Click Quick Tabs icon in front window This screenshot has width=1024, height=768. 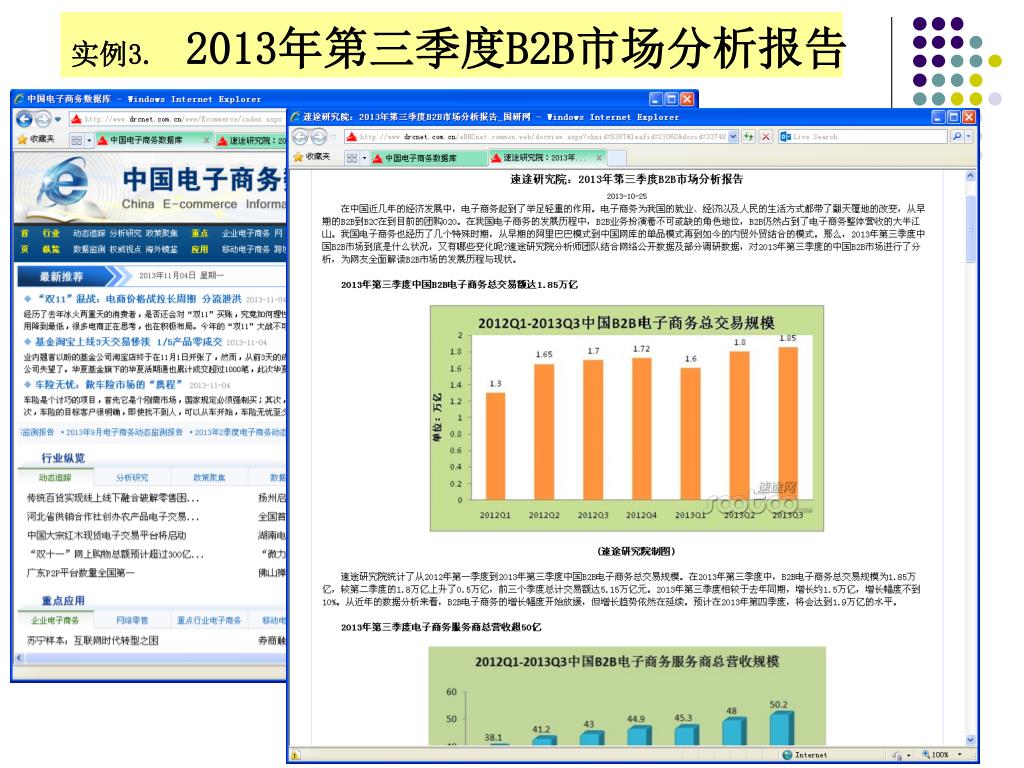click(352, 158)
